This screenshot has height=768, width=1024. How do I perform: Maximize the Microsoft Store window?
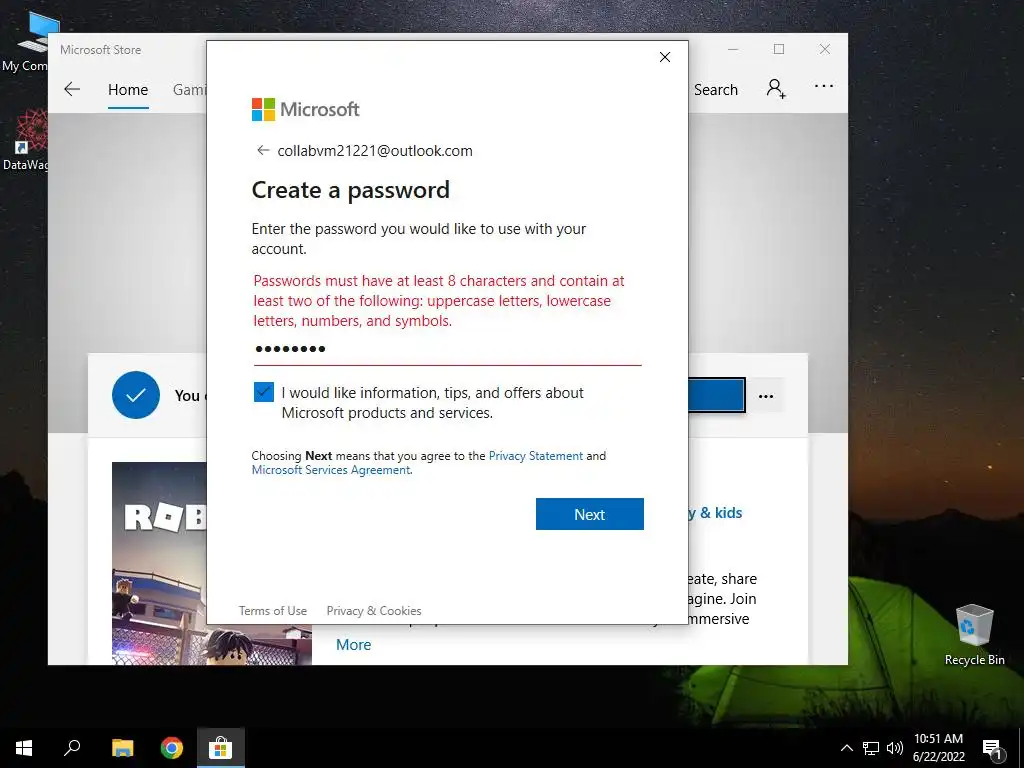(778, 50)
